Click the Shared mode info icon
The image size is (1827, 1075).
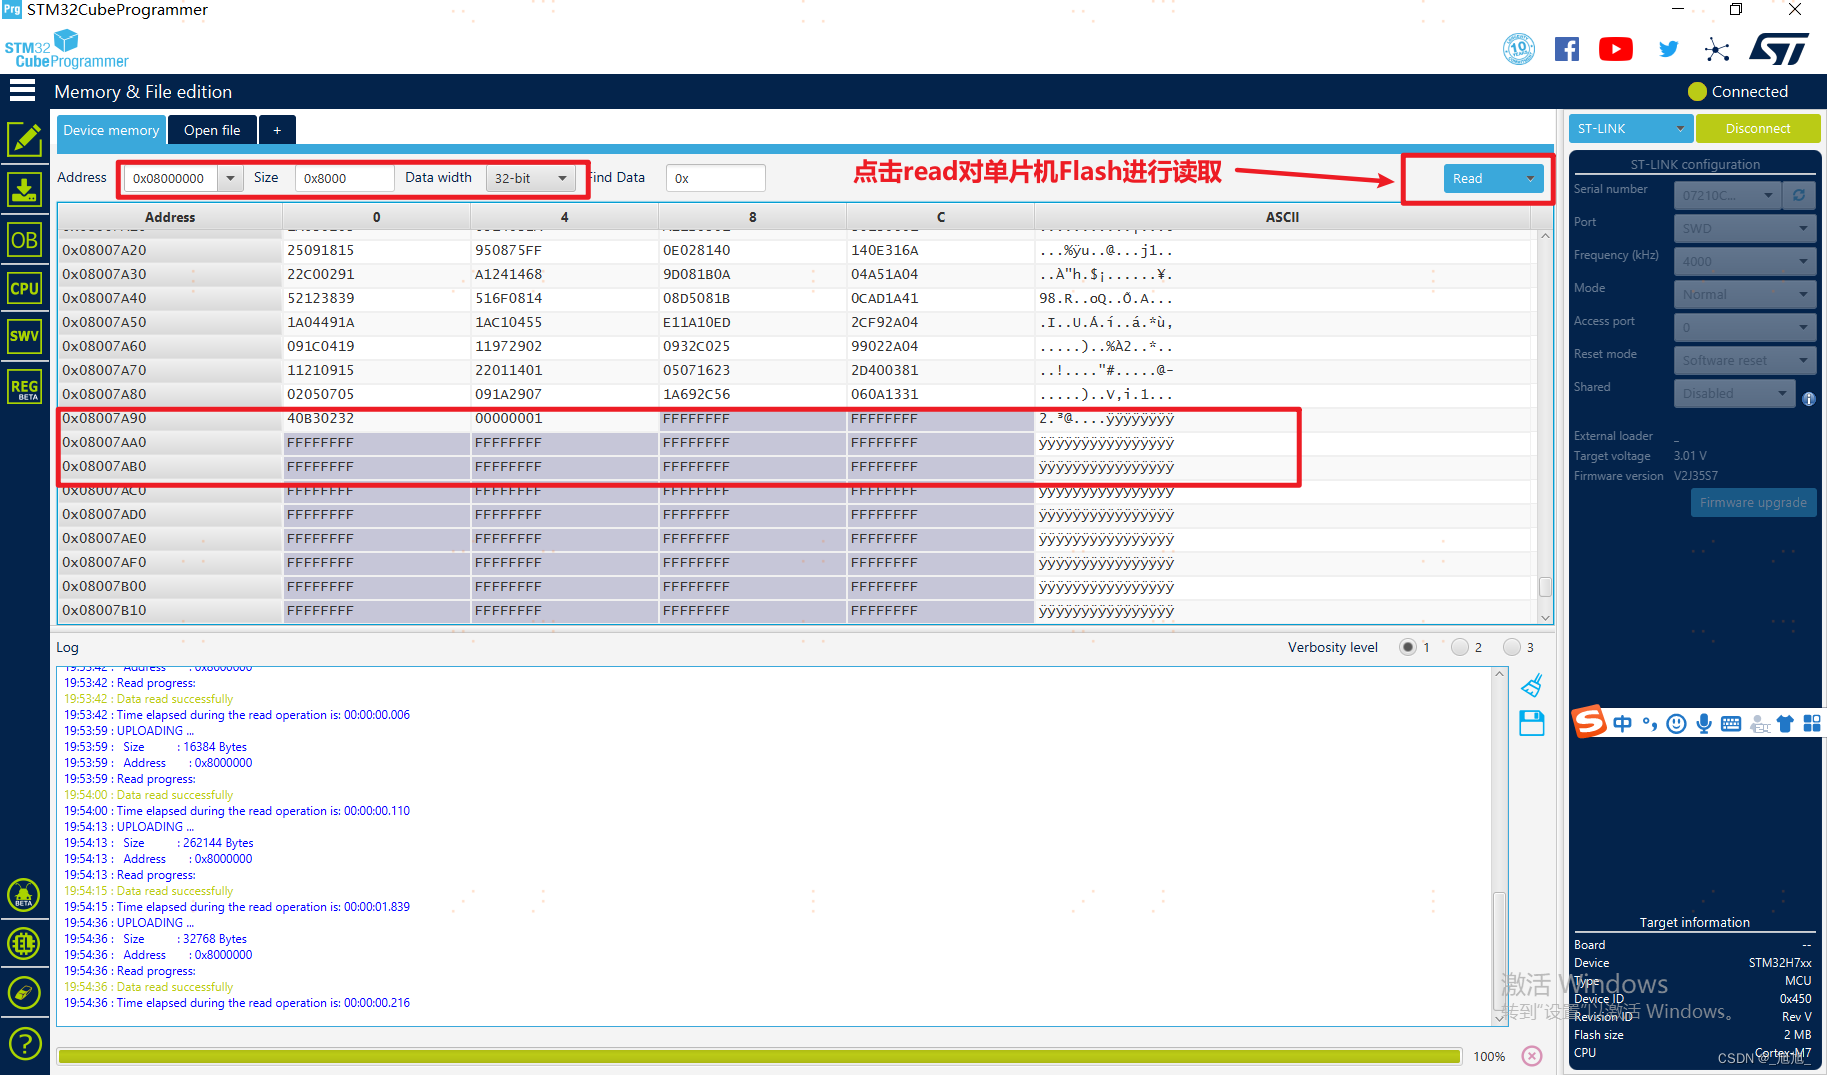click(x=1808, y=399)
